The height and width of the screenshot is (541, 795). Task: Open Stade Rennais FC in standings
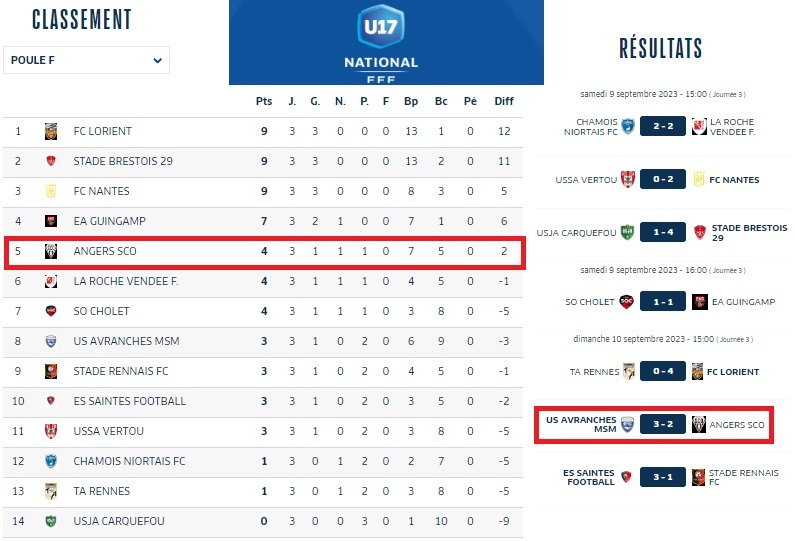click(122, 371)
